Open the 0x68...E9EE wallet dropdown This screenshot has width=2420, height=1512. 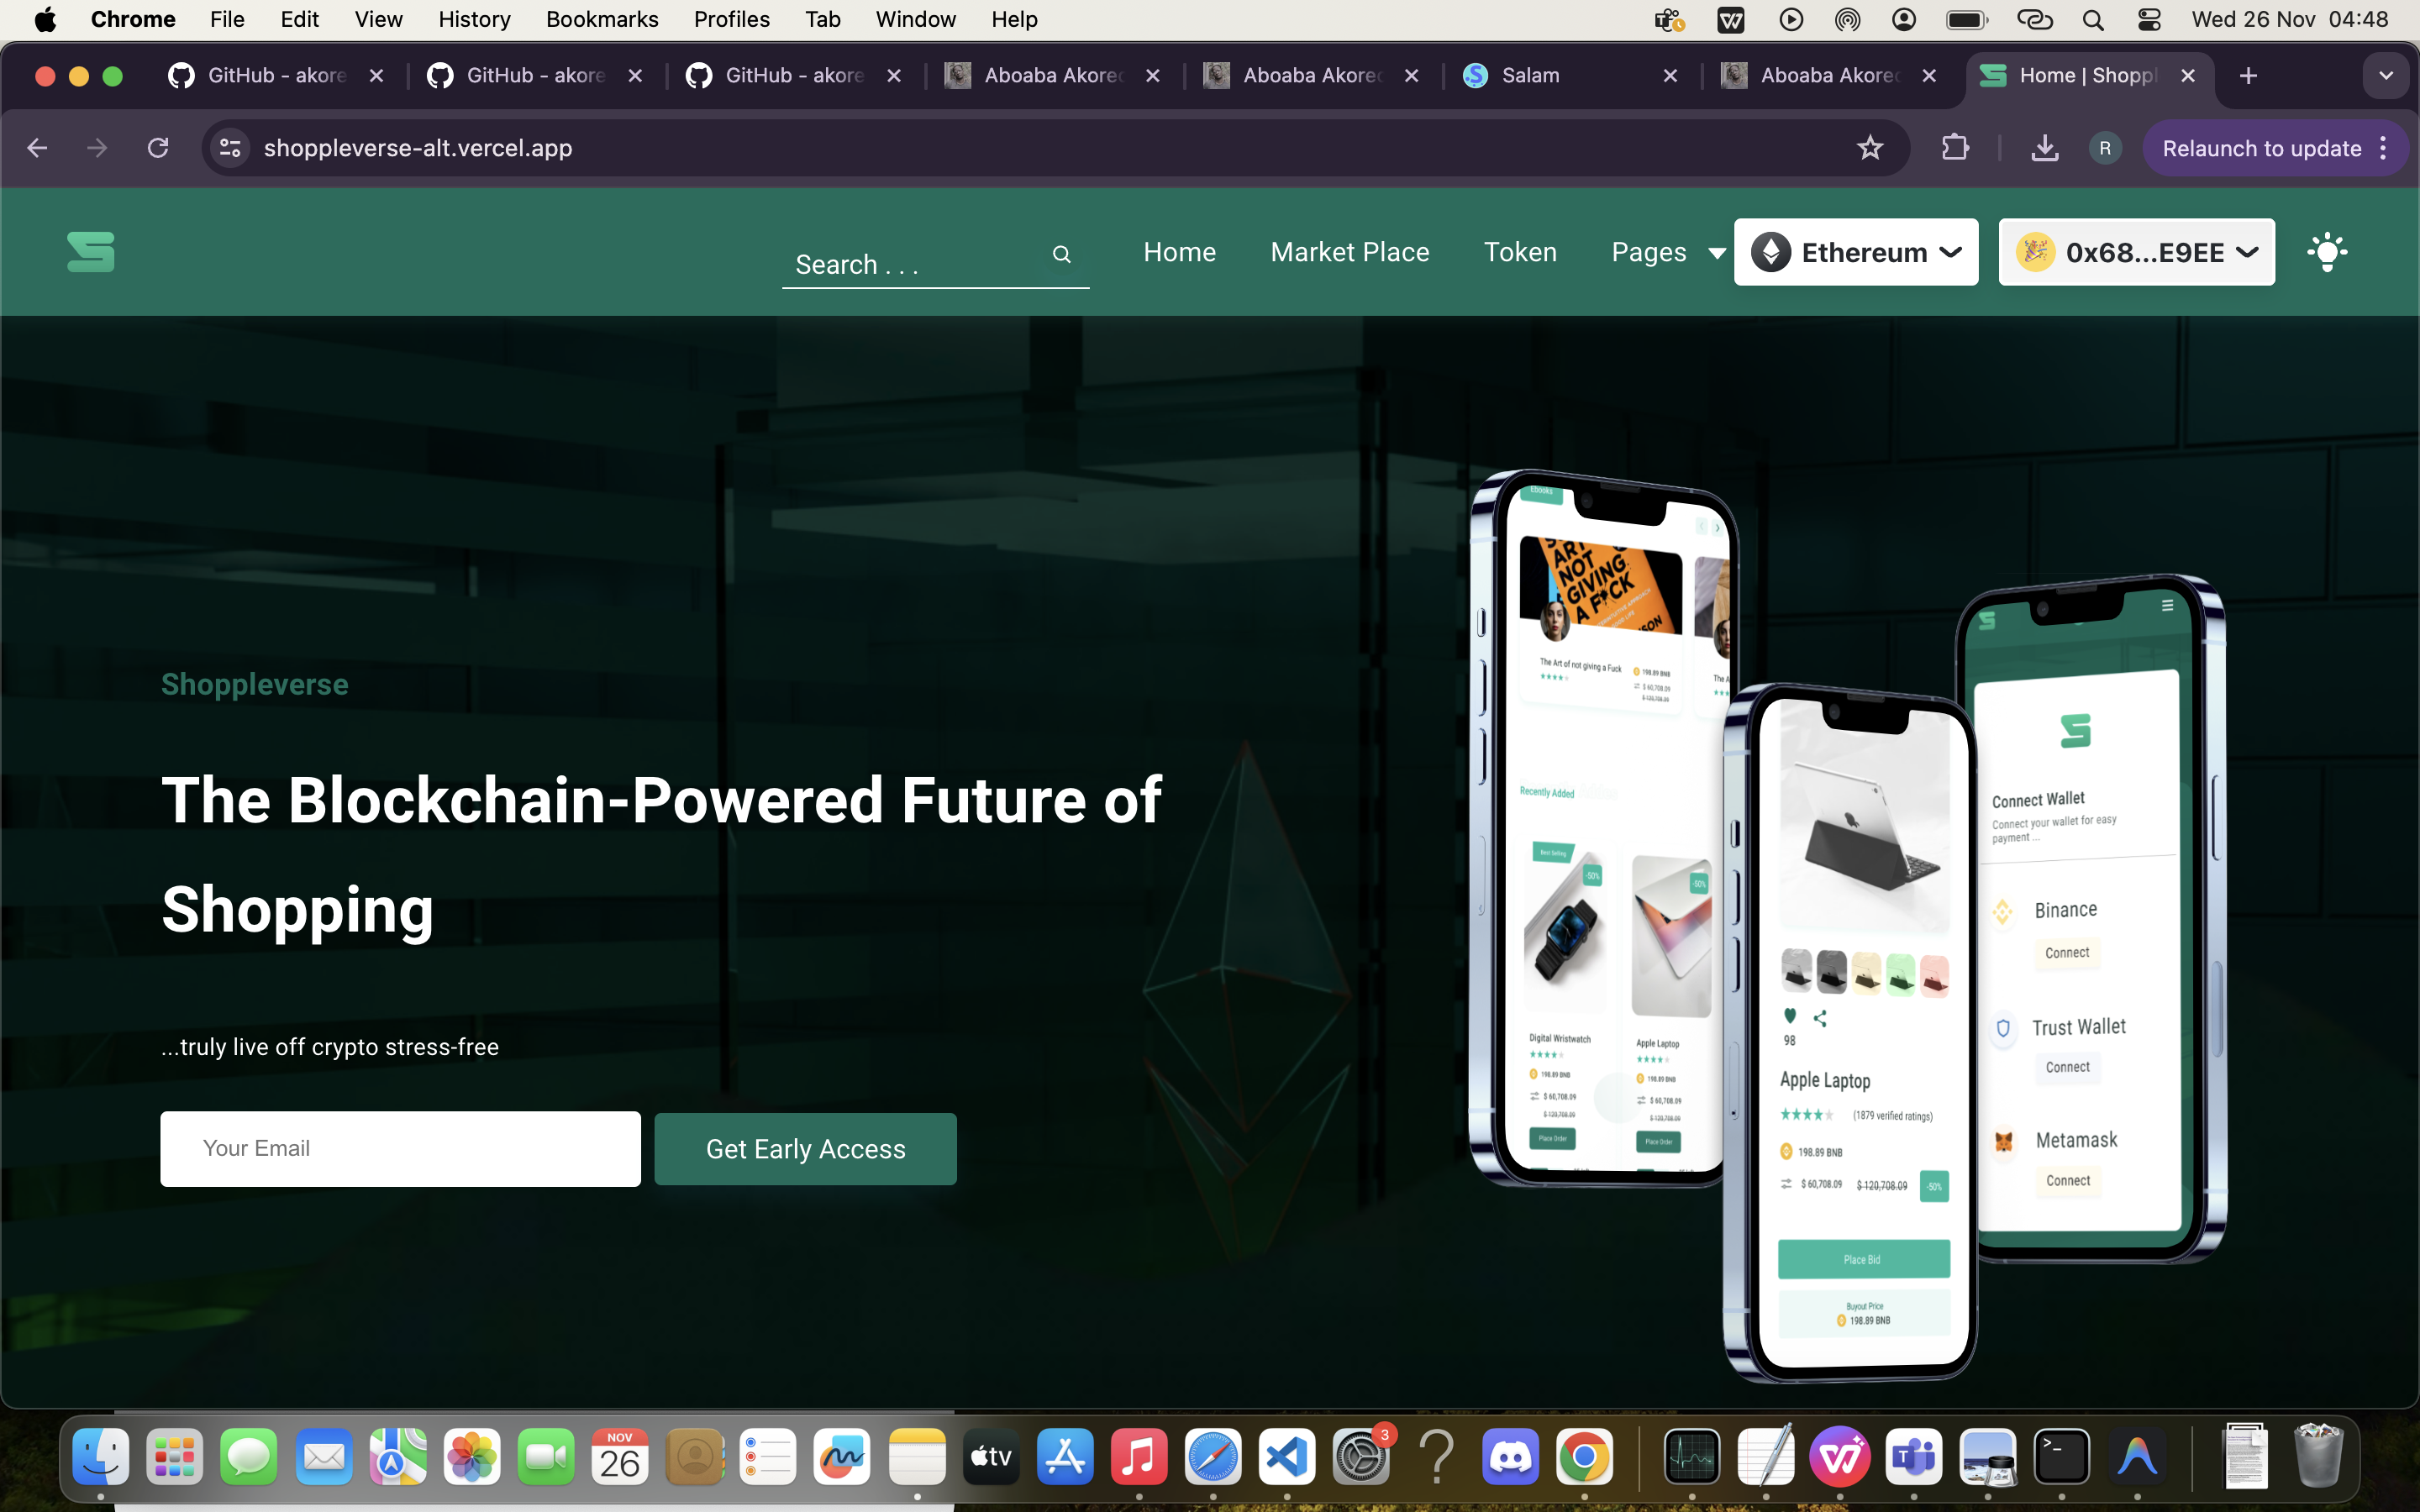tap(2136, 252)
